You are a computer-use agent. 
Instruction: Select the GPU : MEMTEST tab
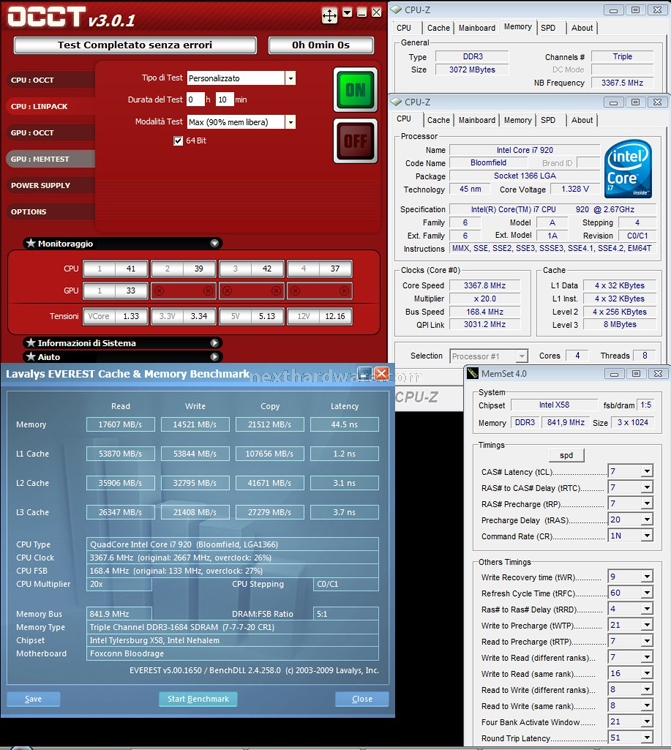point(50,159)
